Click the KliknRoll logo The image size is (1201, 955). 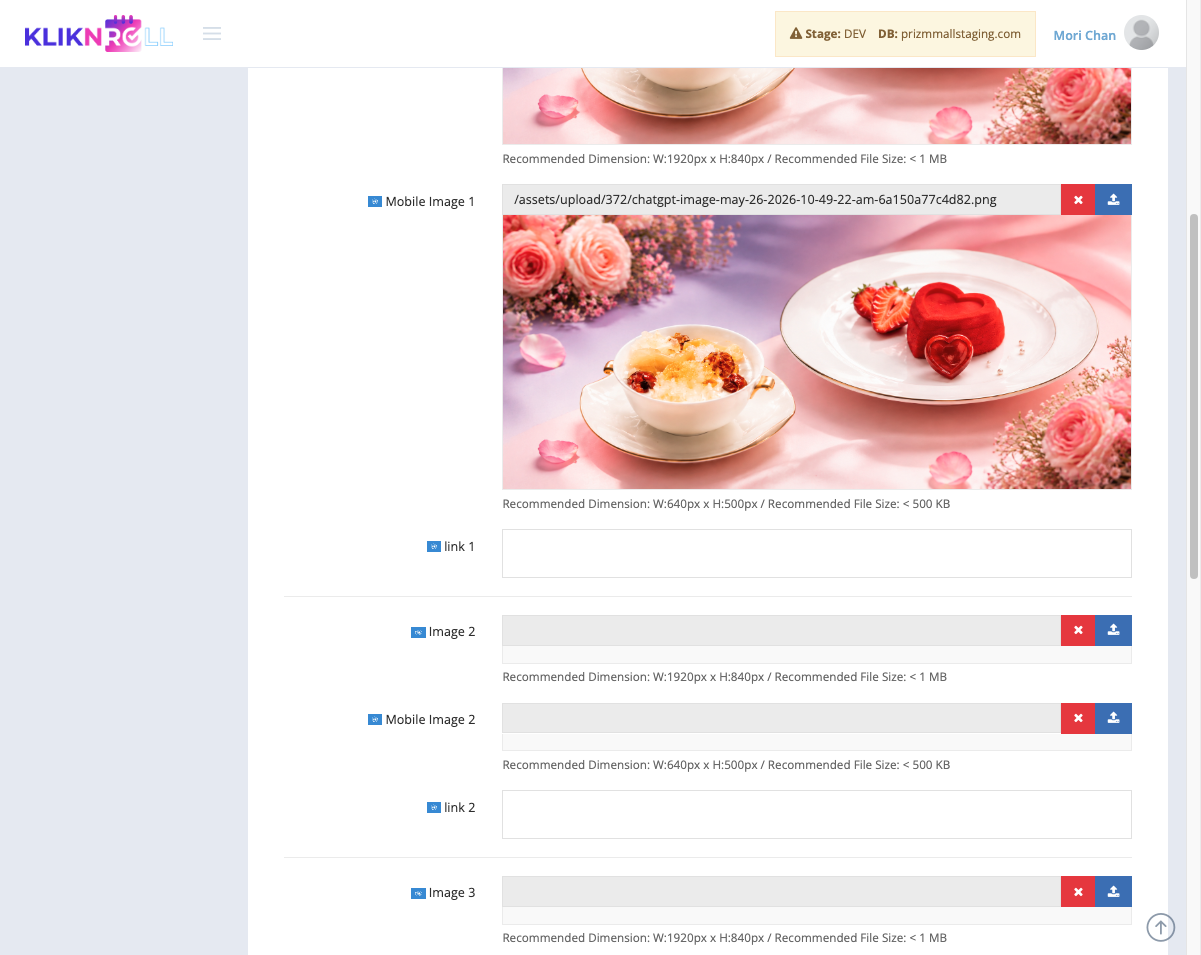point(99,34)
